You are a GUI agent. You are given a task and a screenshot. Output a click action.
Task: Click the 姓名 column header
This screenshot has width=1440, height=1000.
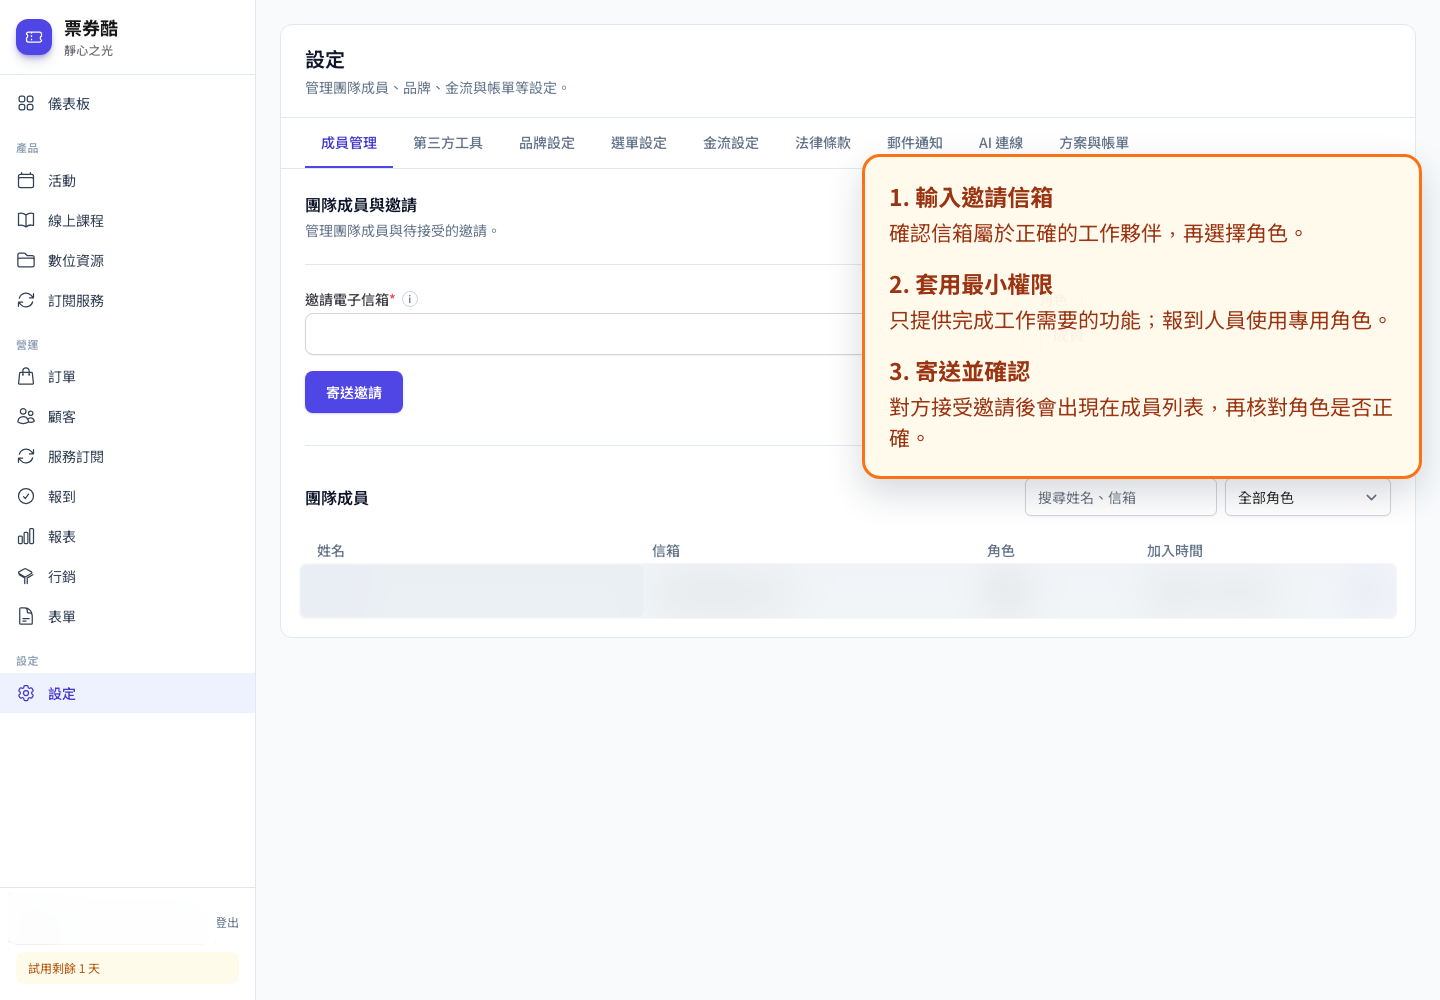331,551
